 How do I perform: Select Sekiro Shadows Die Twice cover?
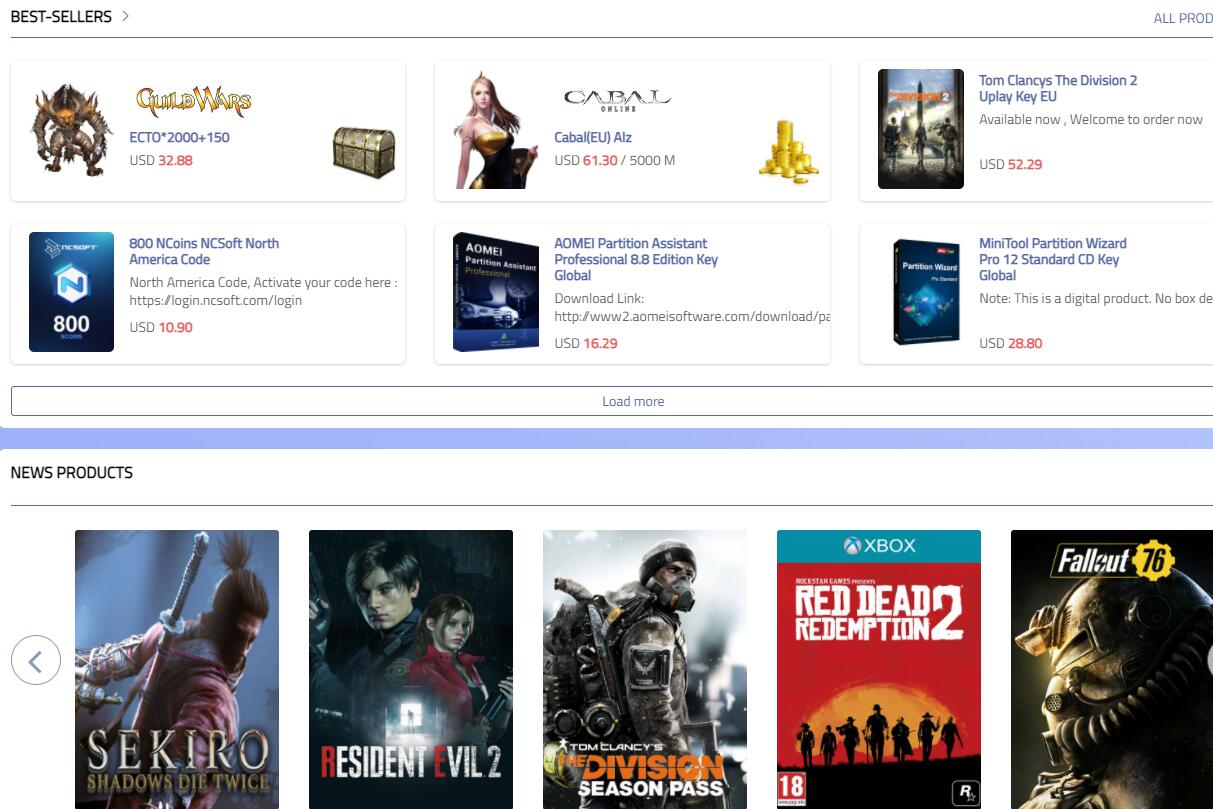pyautogui.click(x=177, y=668)
